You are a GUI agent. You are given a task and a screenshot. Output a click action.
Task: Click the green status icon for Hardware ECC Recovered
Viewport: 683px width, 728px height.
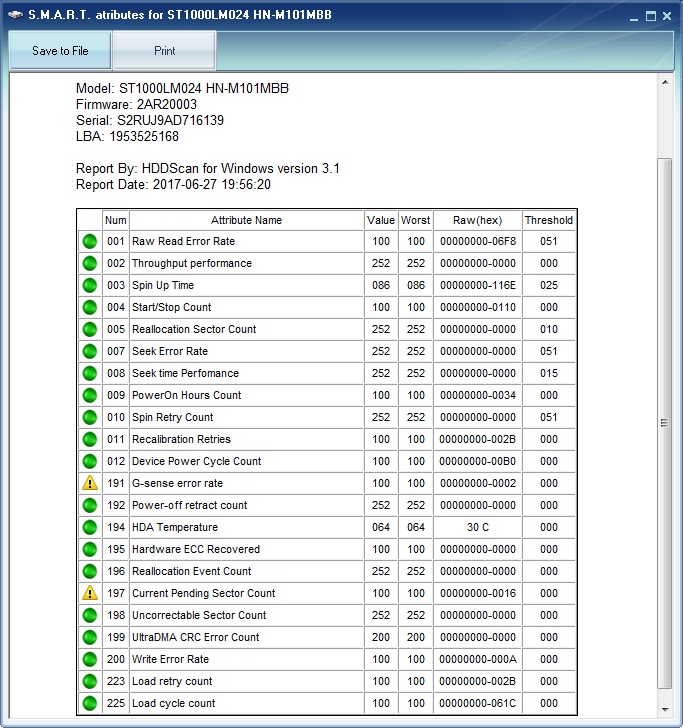(90, 549)
